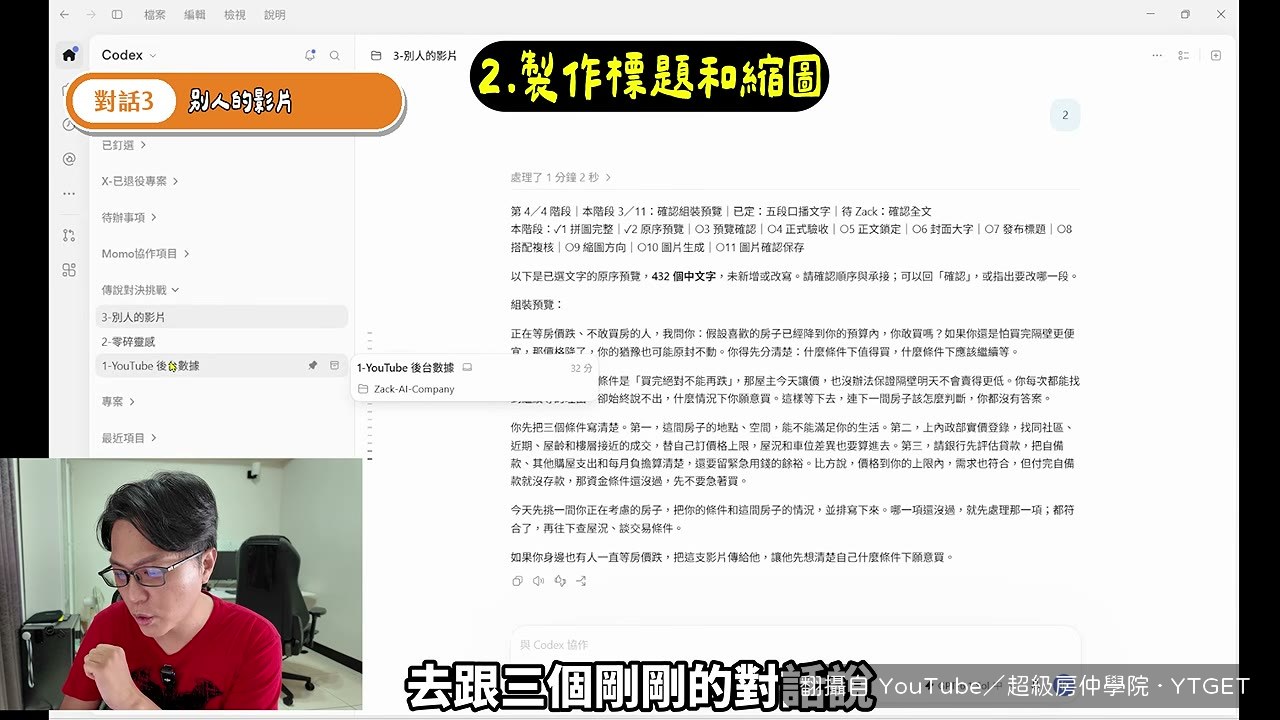Open the three-dot more icon in left rail
Image resolution: width=1280 pixels, height=720 pixels.
69,194
